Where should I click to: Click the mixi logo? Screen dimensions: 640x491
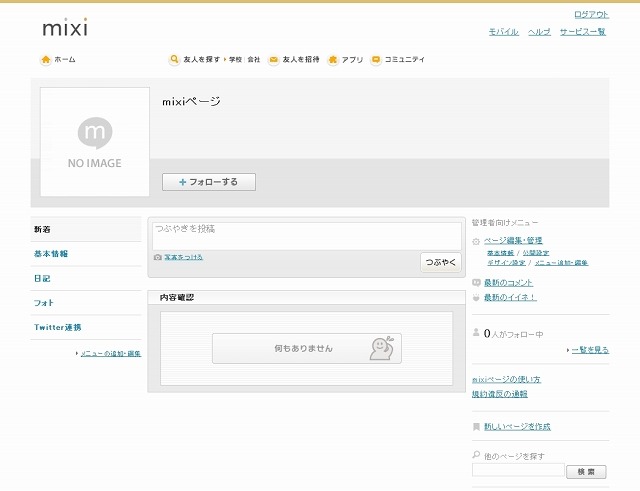[x=65, y=28]
